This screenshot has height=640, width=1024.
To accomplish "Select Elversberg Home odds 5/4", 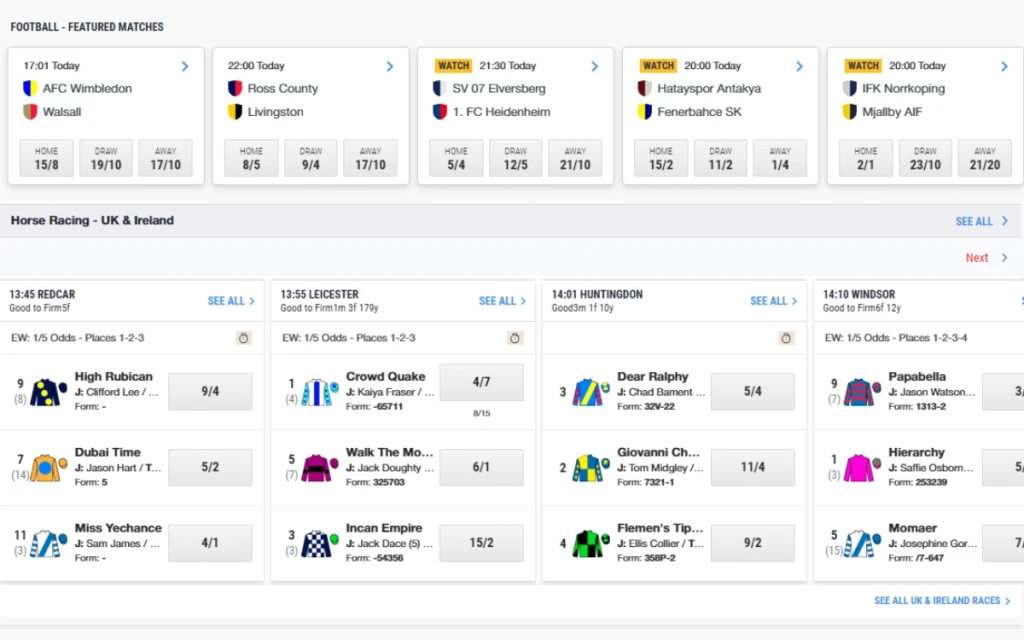I will click(x=456, y=158).
